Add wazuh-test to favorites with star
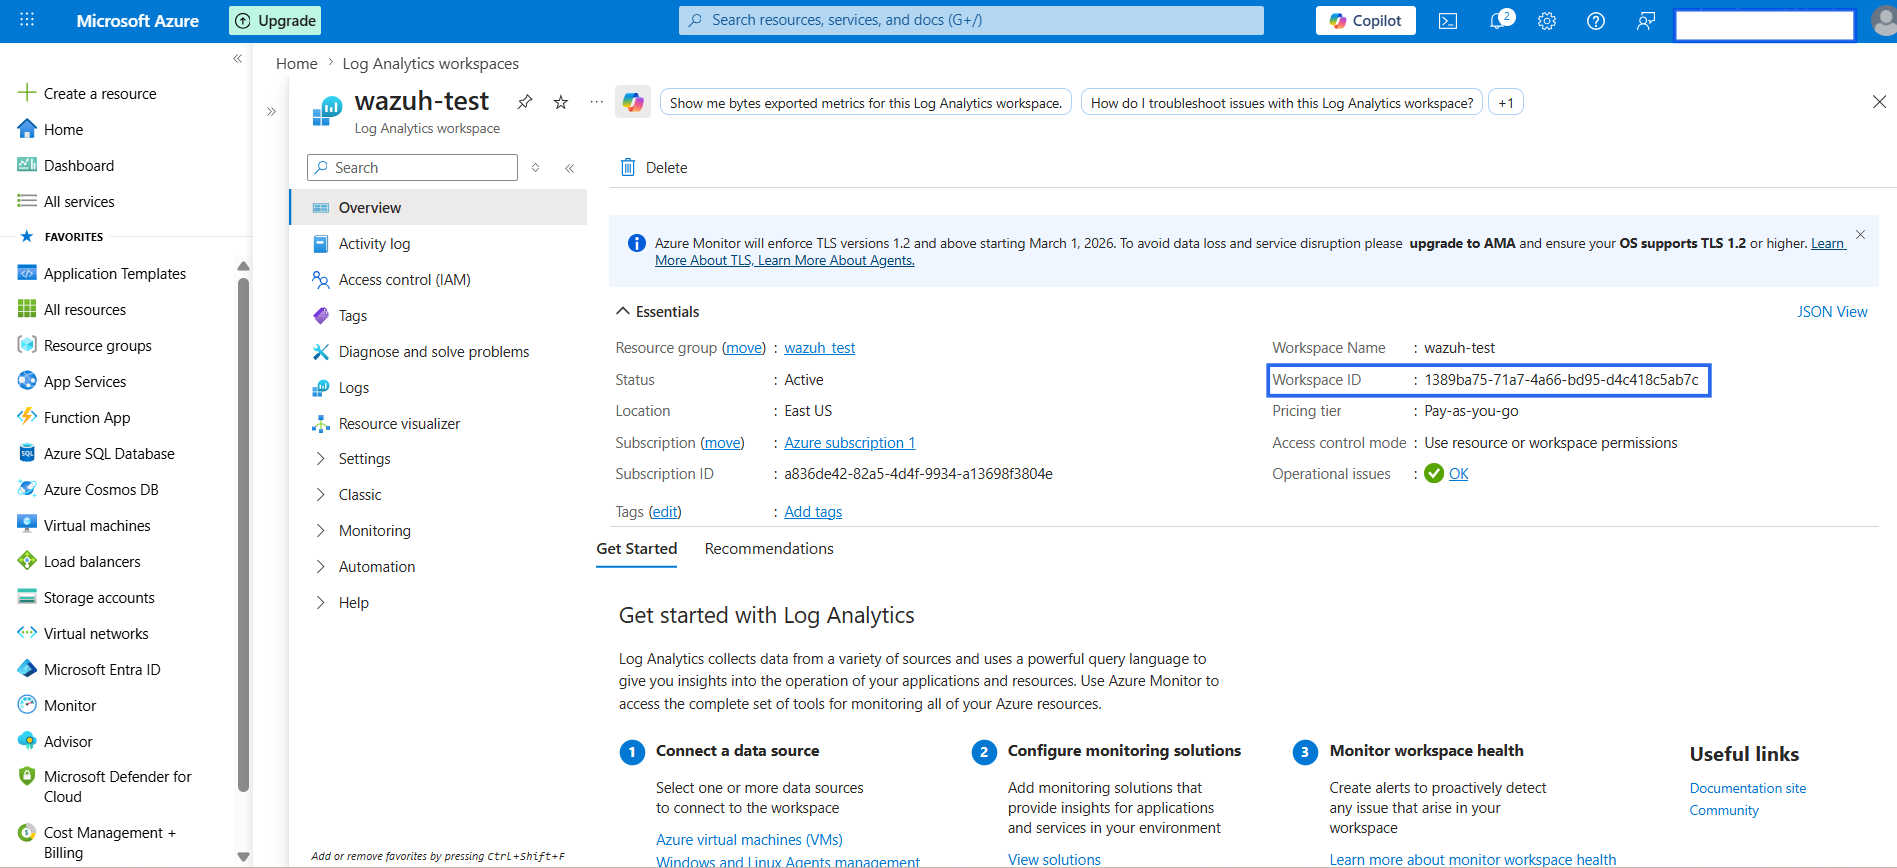 click(x=561, y=102)
